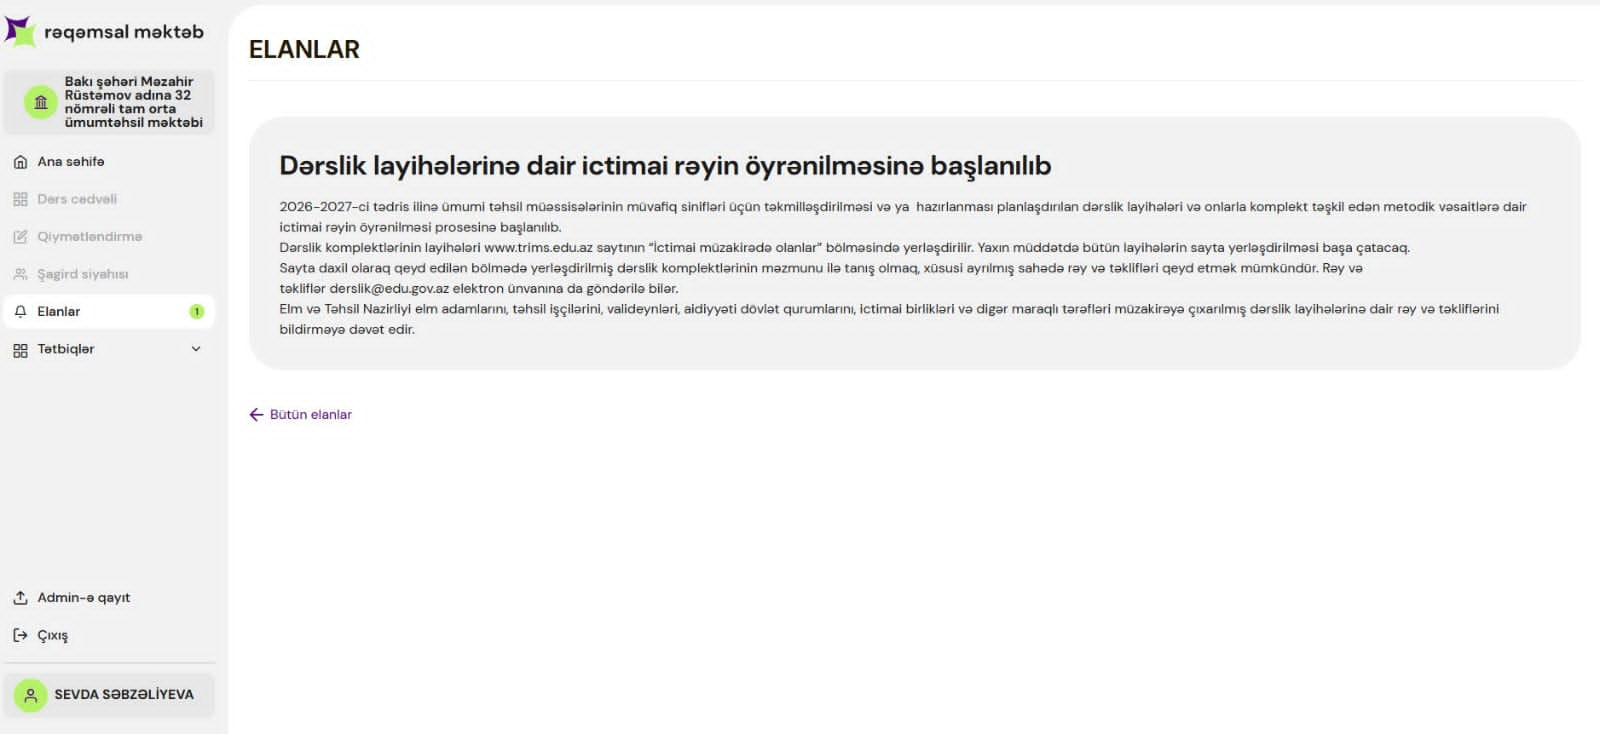
Task: Follow the Bütün elanlar link text
Action: click(x=310, y=415)
